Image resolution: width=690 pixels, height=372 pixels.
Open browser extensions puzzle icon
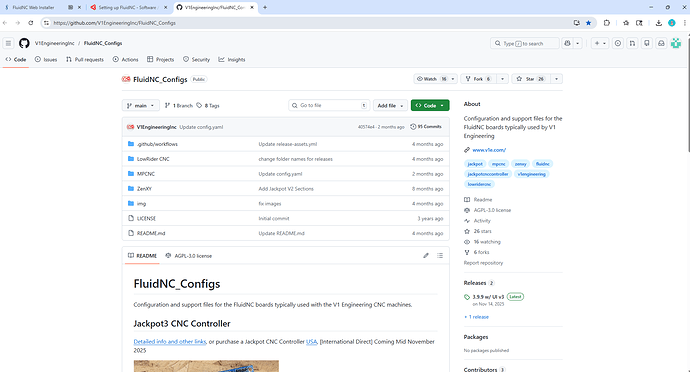click(607, 23)
